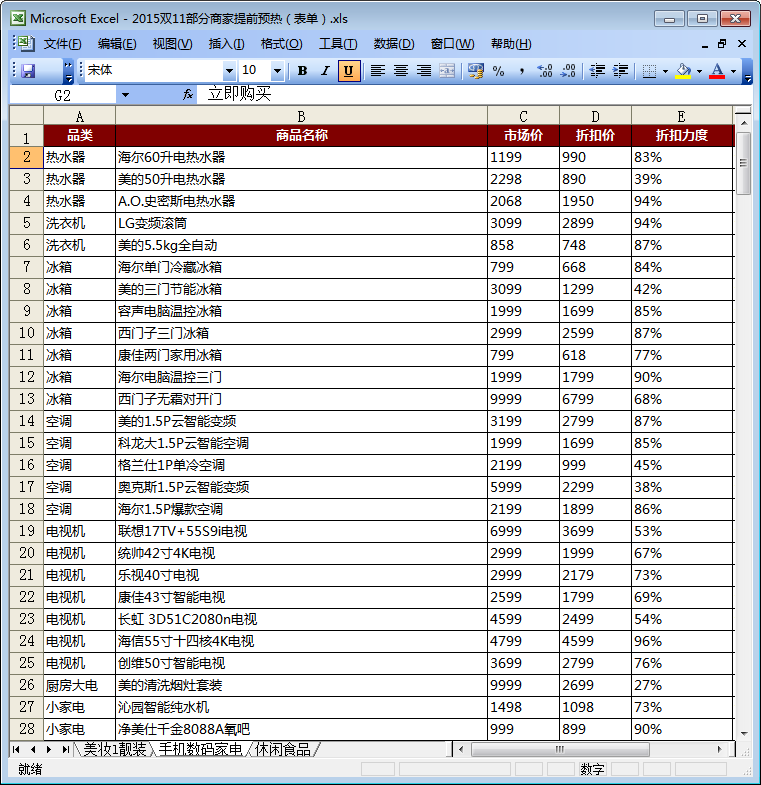Apply Currency style format
The image size is (761, 785).
click(x=475, y=71)
